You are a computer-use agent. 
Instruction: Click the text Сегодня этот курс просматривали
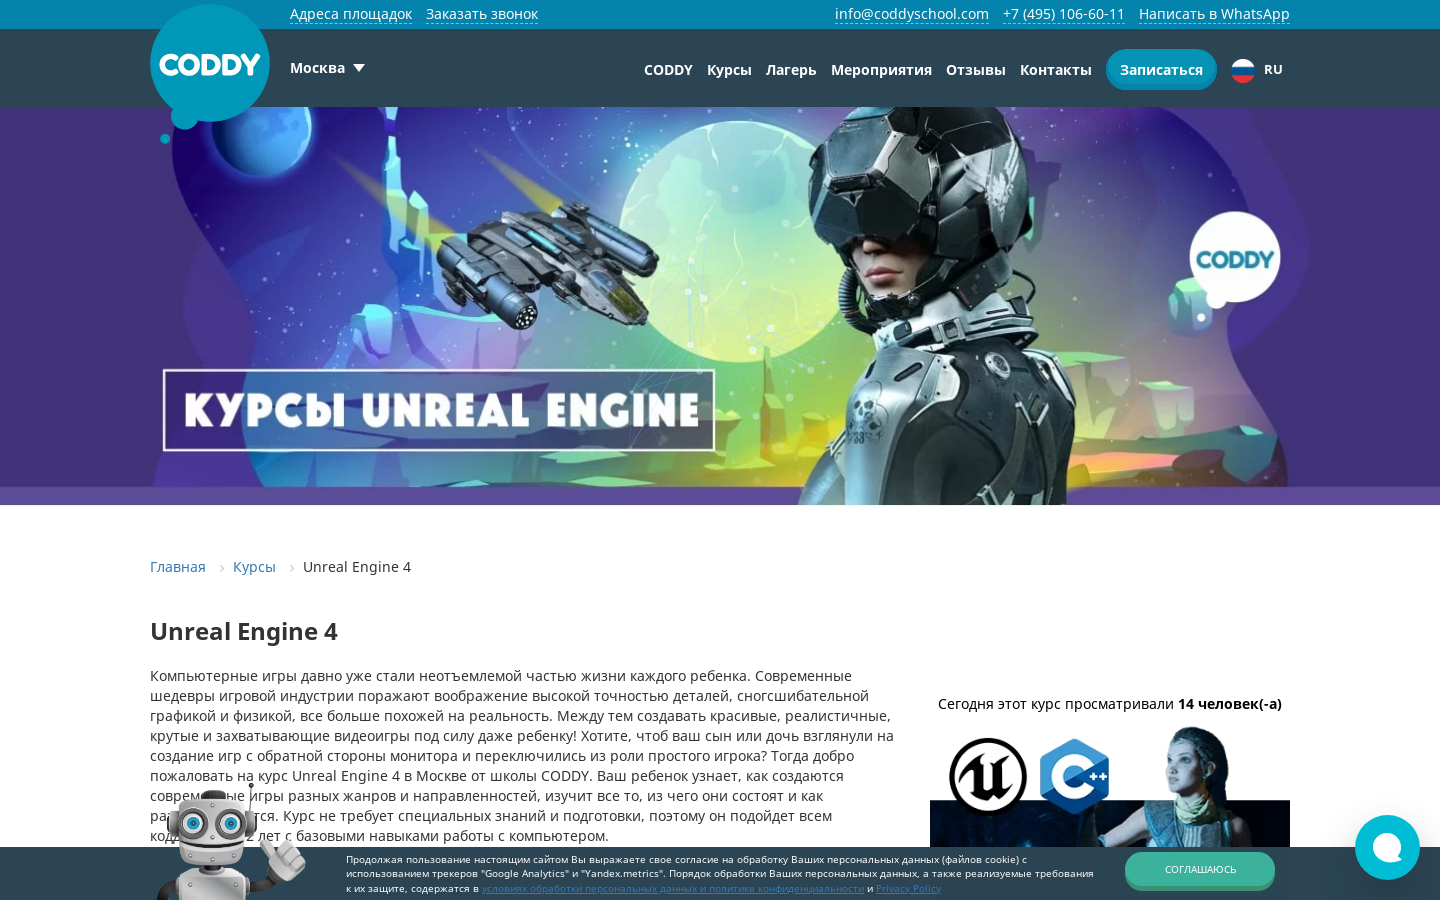click(x=1056, y=704)
